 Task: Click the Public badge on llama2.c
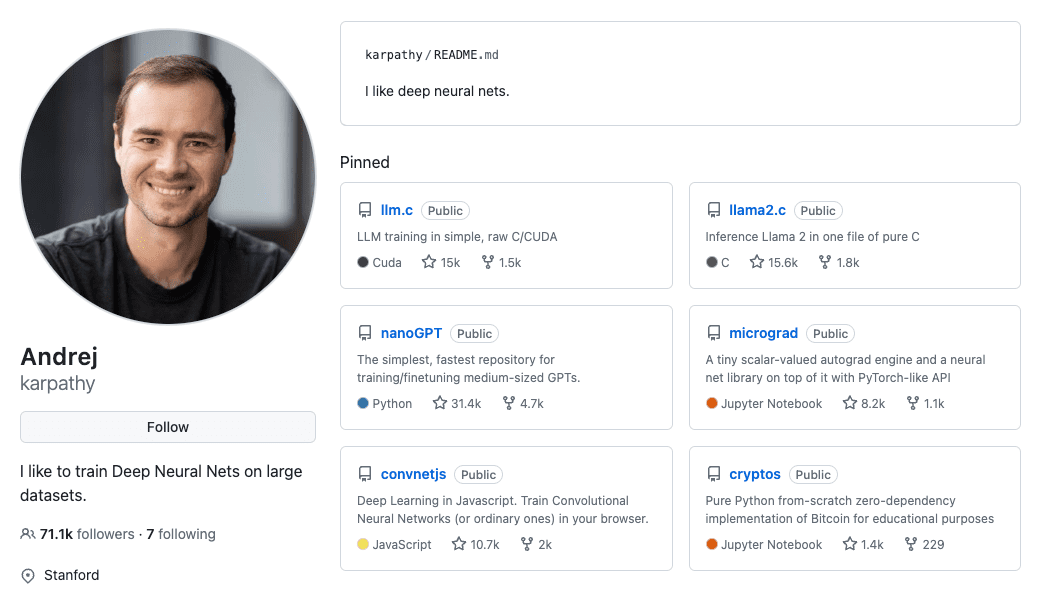pyautogui.click(x=818, y=210)
